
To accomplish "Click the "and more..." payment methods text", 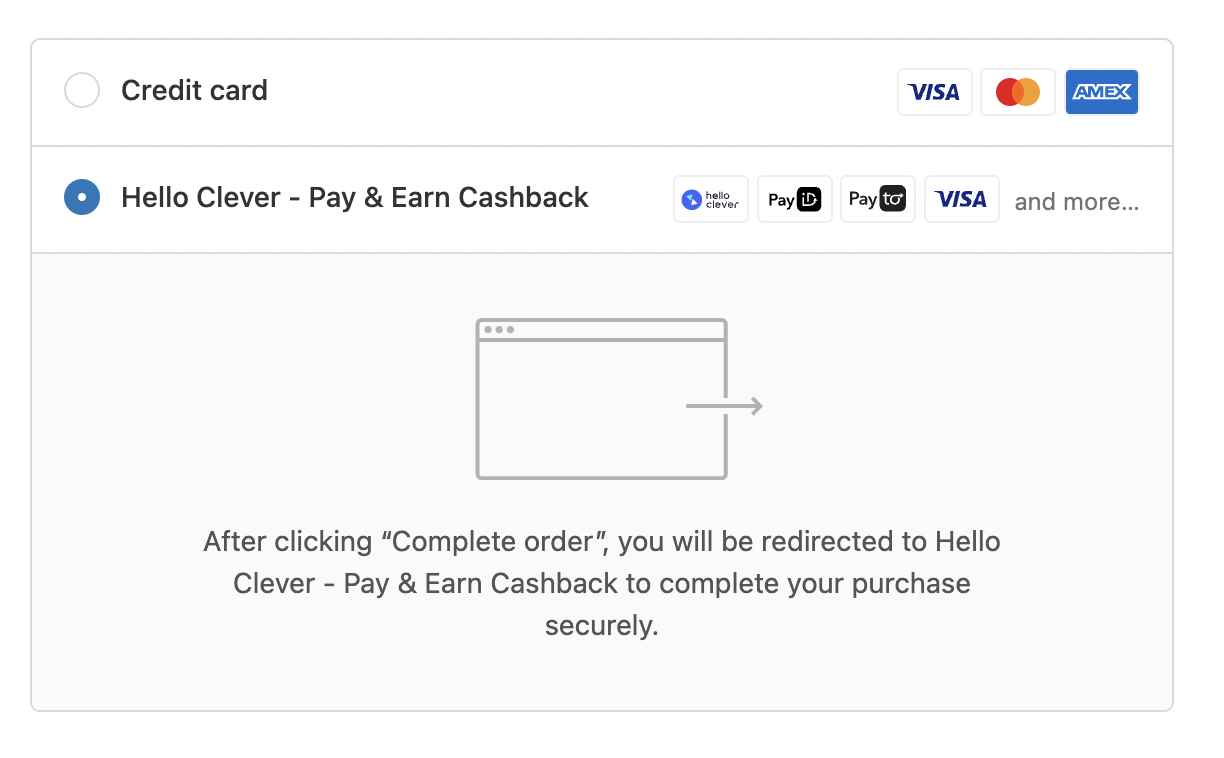I will 1076,202.
